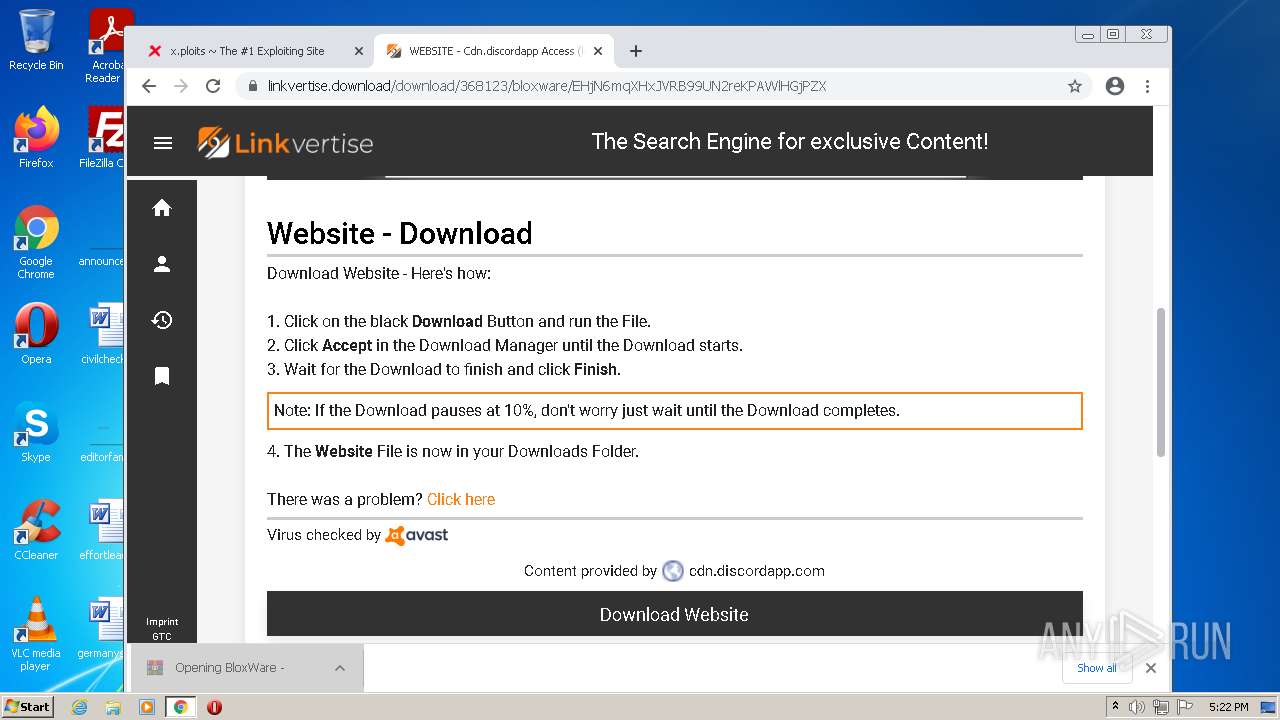The height and width of the screenshot is (720, 1280).
Task: Click the Linkvertise logo
Action: [285, 143]
